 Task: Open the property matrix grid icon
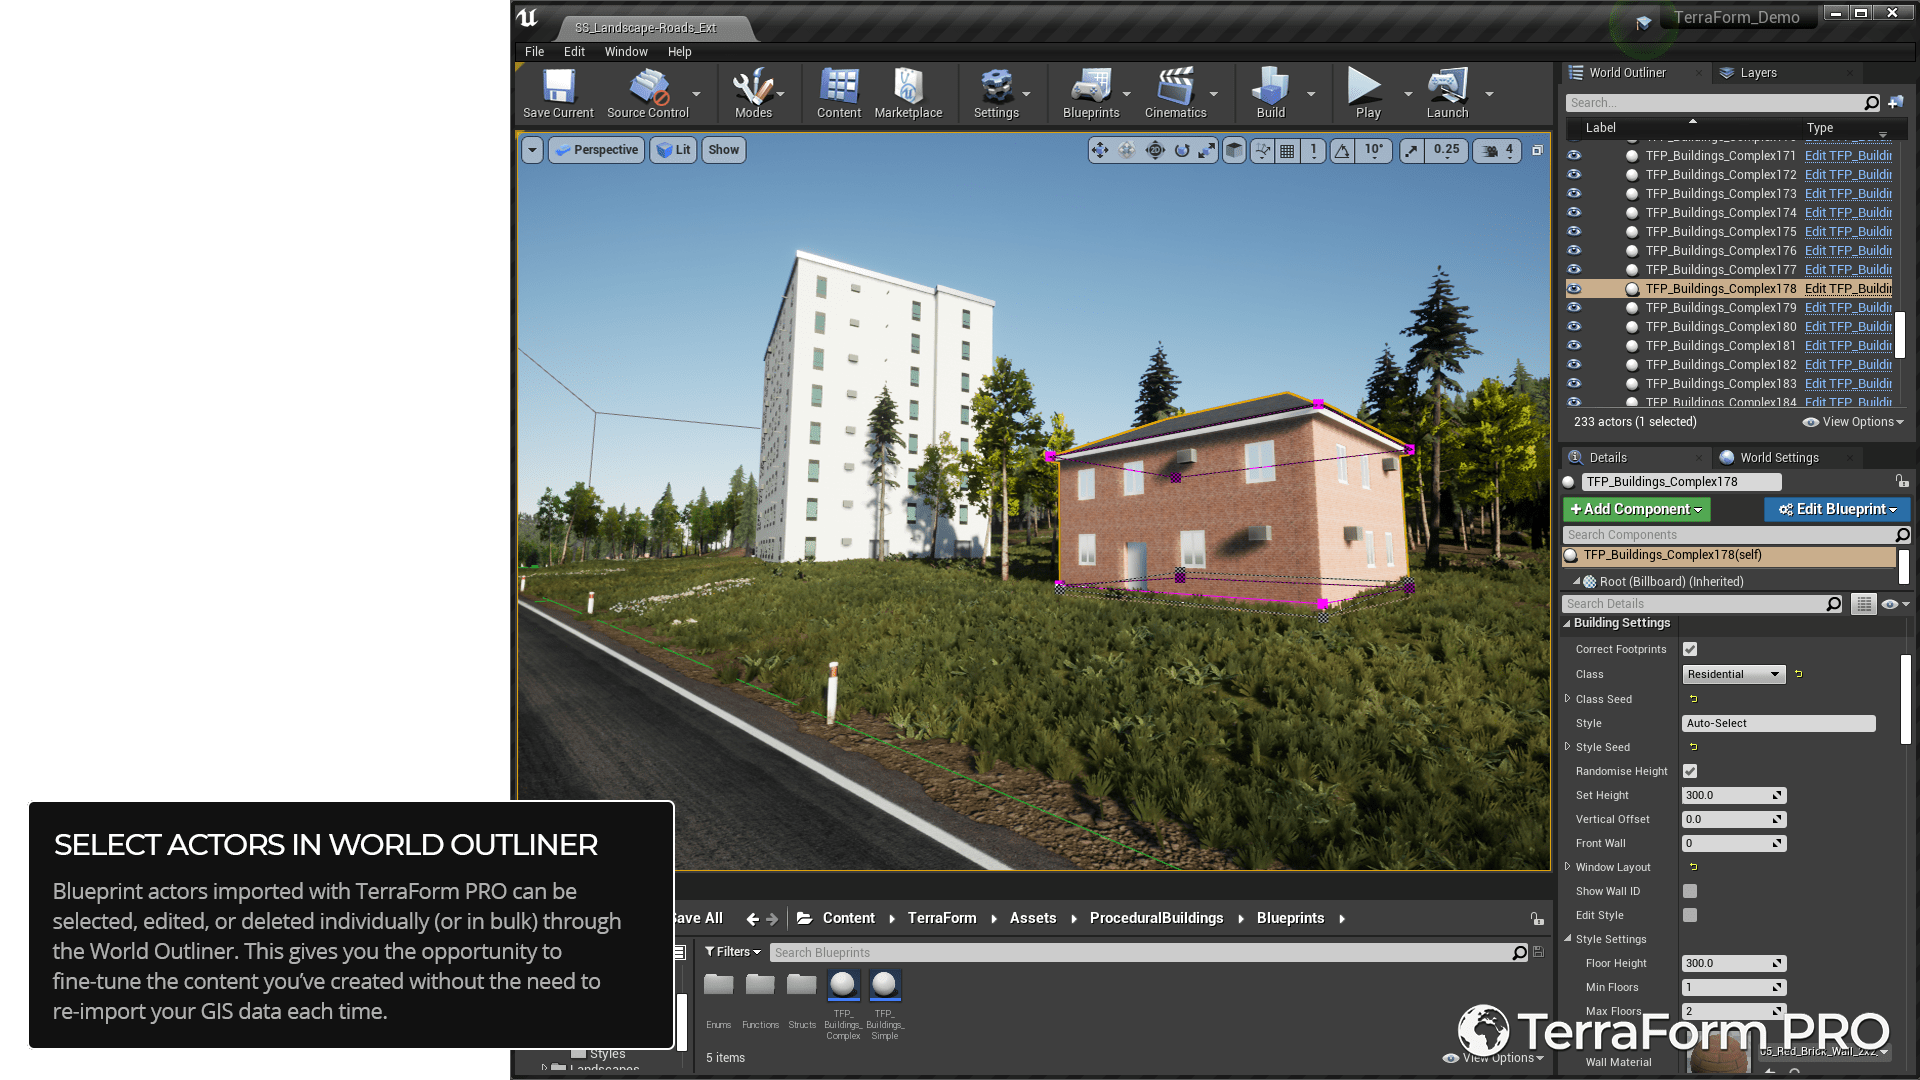(x=1863, y=604)
